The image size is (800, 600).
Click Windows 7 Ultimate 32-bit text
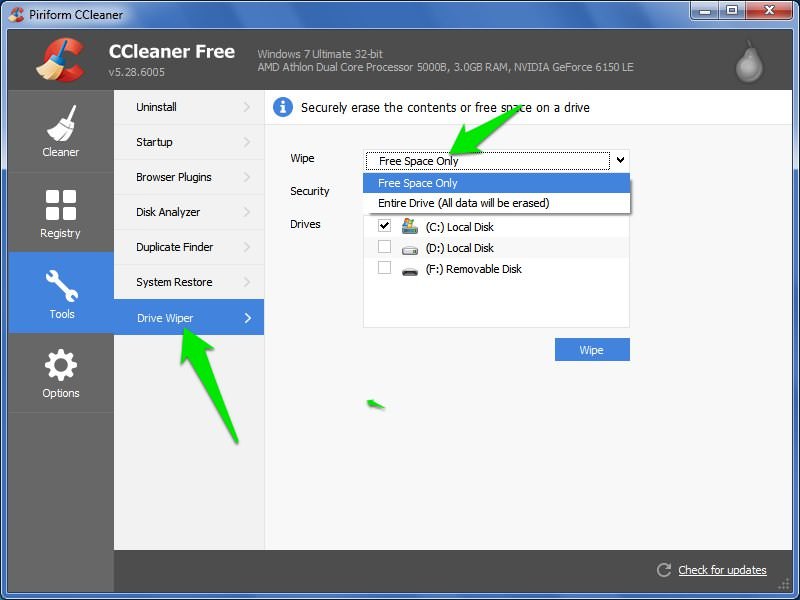[320, 54]
